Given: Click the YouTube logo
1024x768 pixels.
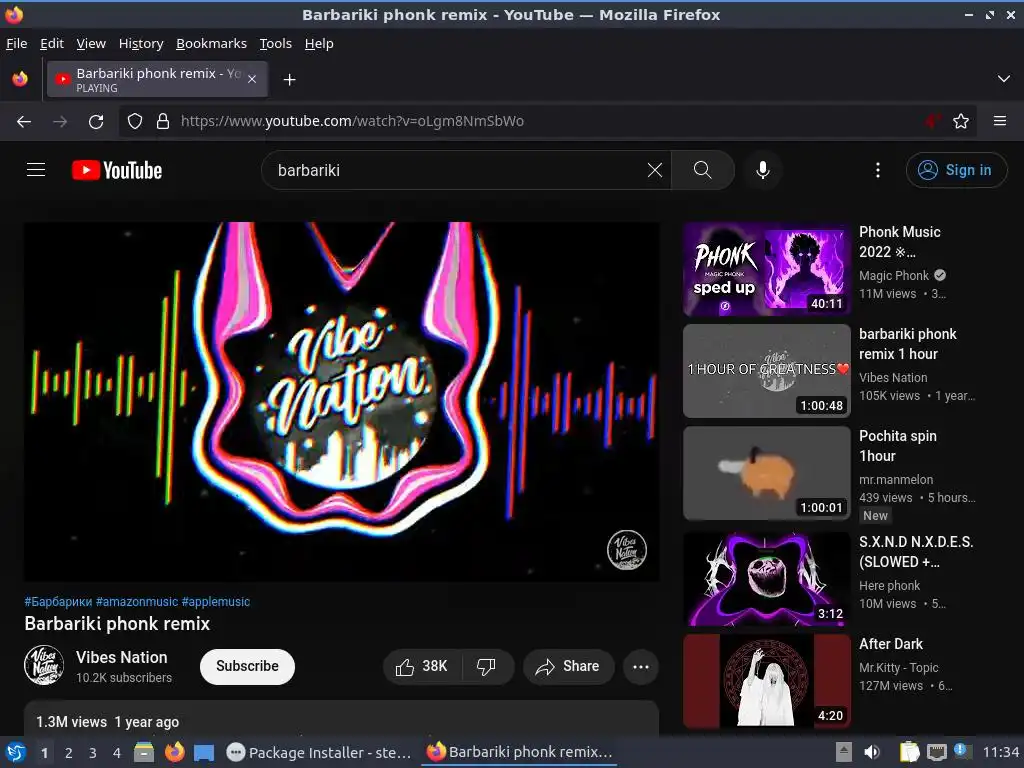Looking at the screenshot, I should point(117,170).
